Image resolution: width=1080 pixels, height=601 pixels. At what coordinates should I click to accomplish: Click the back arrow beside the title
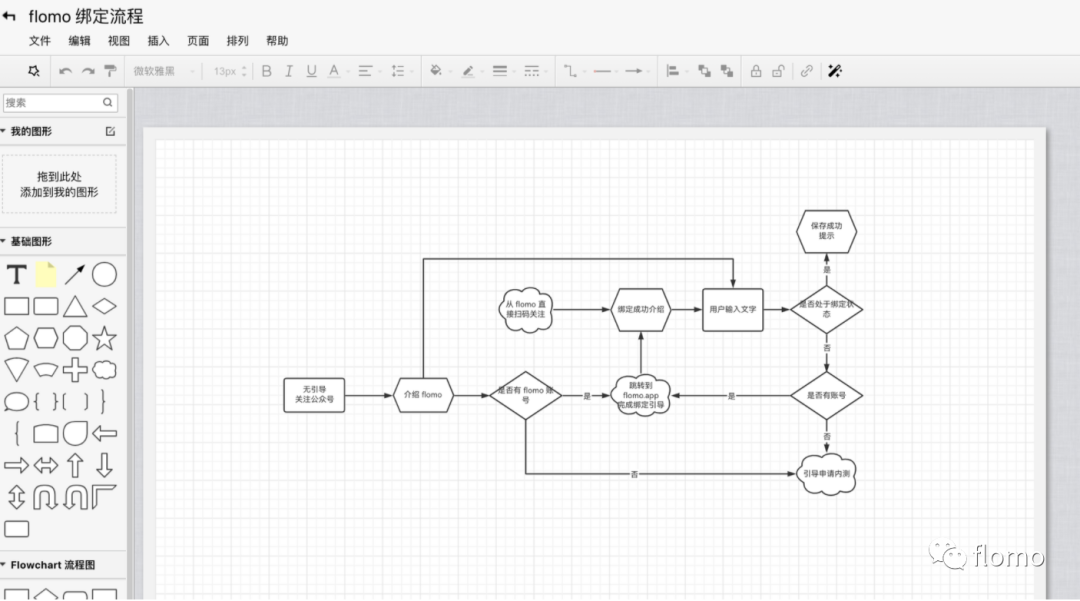(x=9, y=16)
